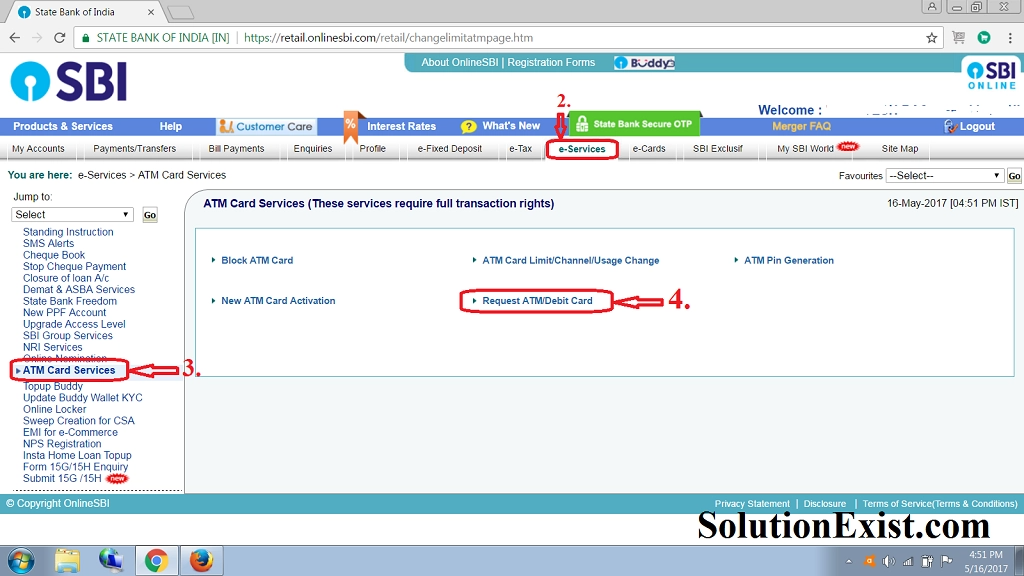Open the Buddy wallet banner
This screenshot has width=1024, height=576.
click(645, 63)
